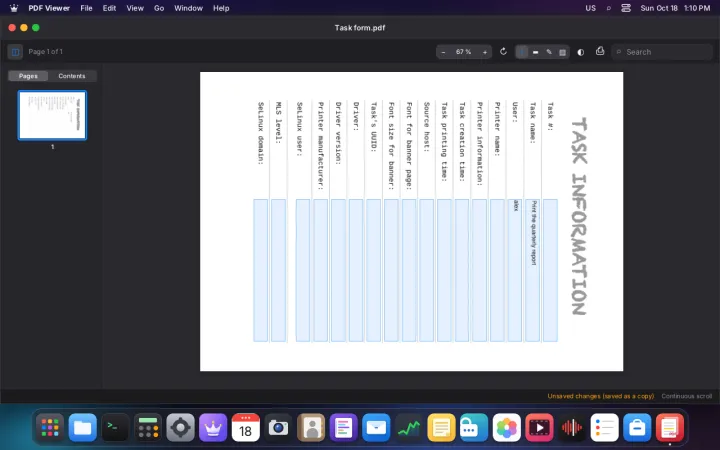Open Control Center in menu bar

(626, 8)
